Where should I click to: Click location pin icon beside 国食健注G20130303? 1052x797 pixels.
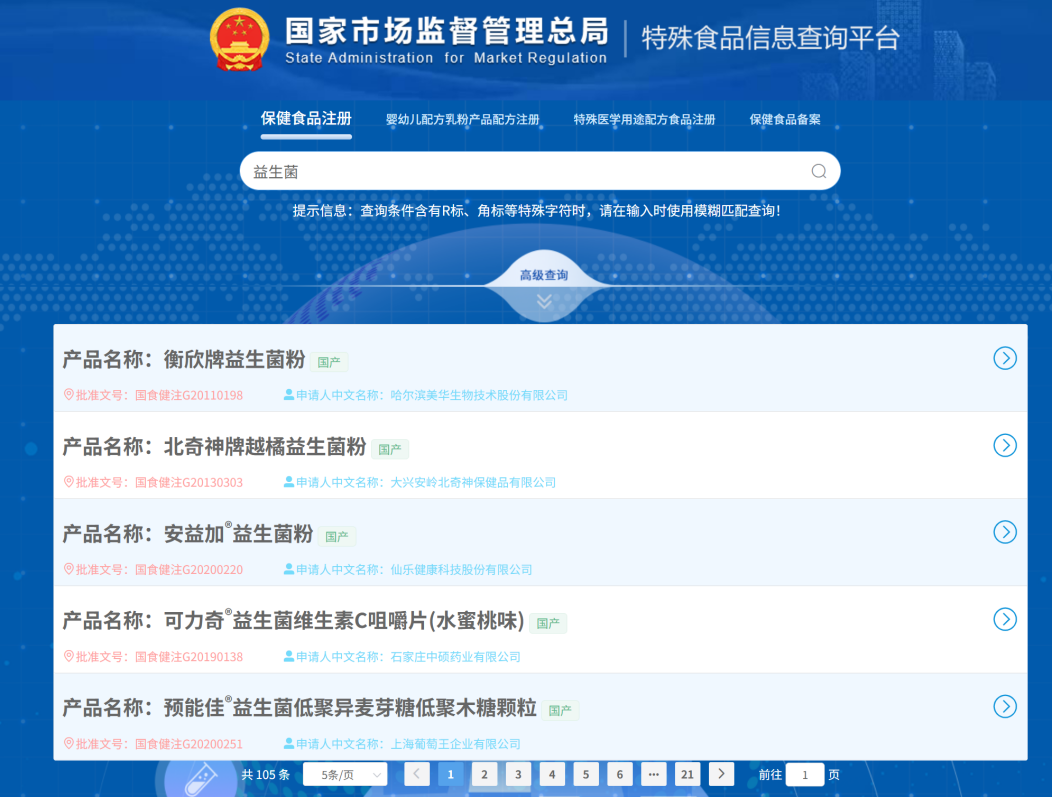coord(68,482)
